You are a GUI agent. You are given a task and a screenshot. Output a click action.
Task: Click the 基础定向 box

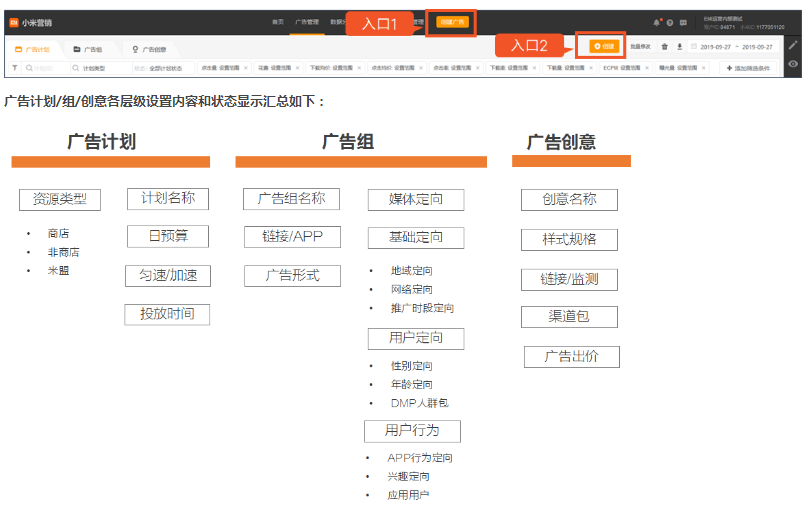click(416, 237)
